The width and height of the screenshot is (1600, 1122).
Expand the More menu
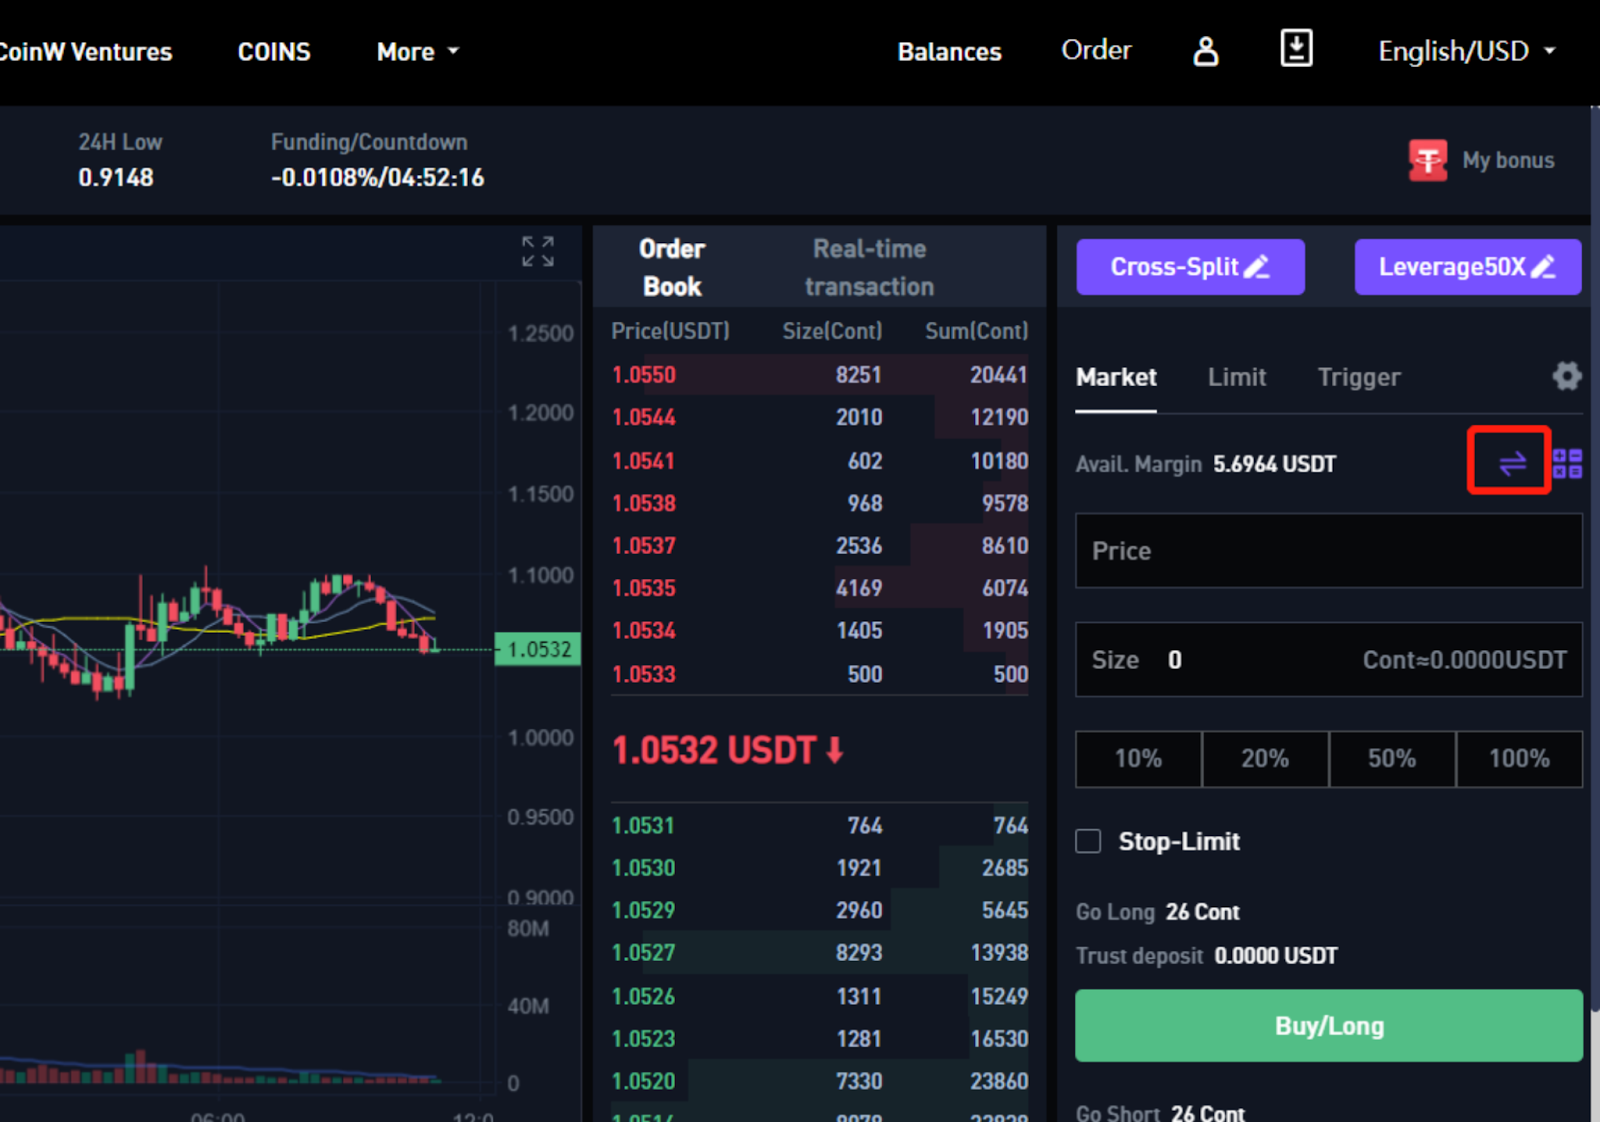click(417, 52)
